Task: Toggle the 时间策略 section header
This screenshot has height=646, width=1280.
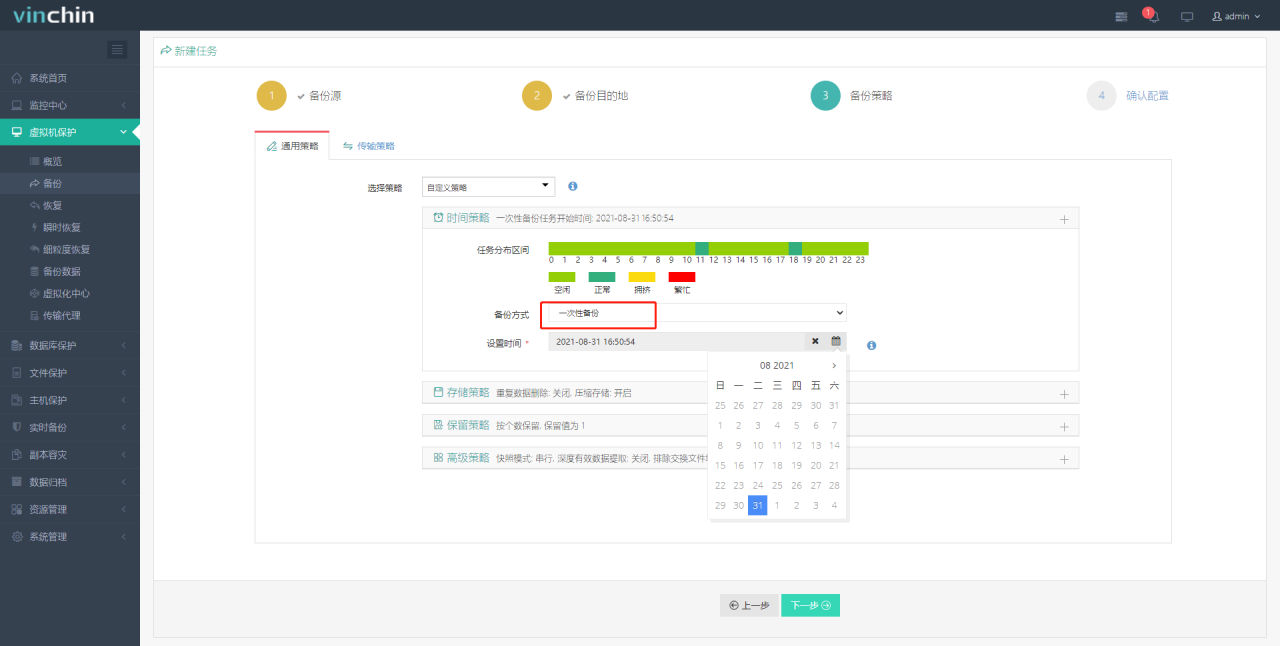Action: pyautogui.click(x=750, y=218)
